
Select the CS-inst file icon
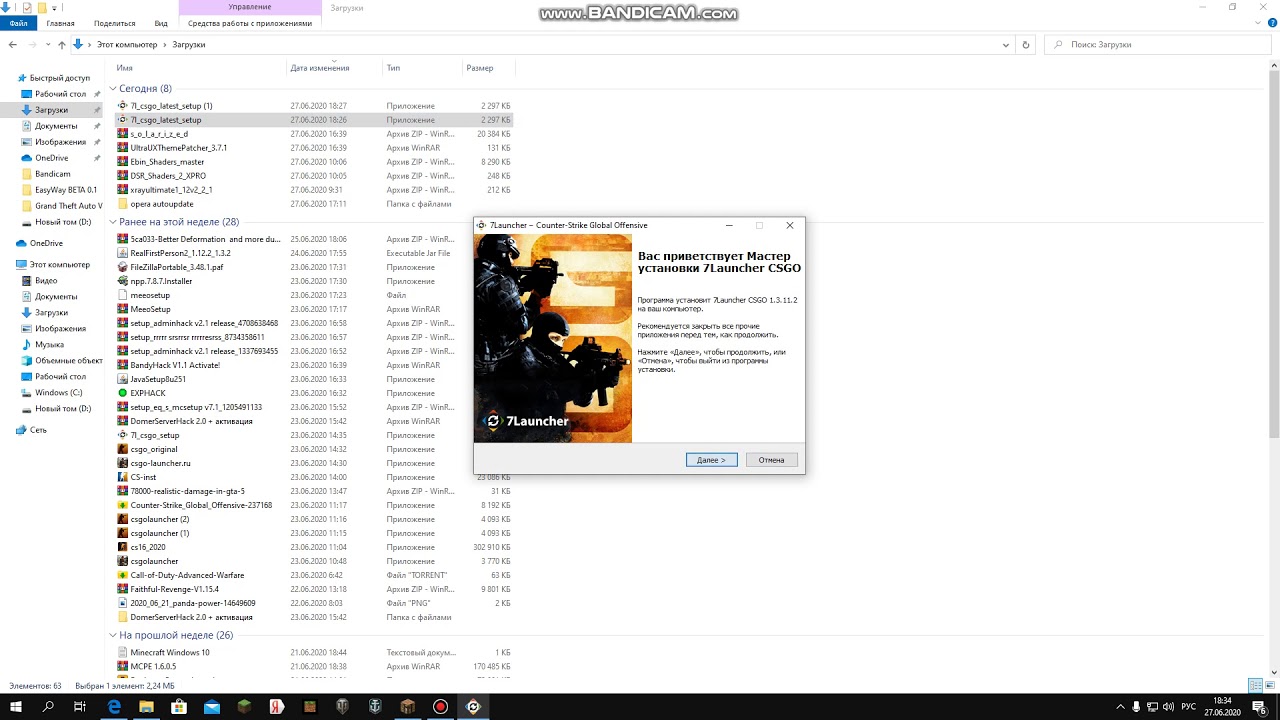click(x=123, y=477)
